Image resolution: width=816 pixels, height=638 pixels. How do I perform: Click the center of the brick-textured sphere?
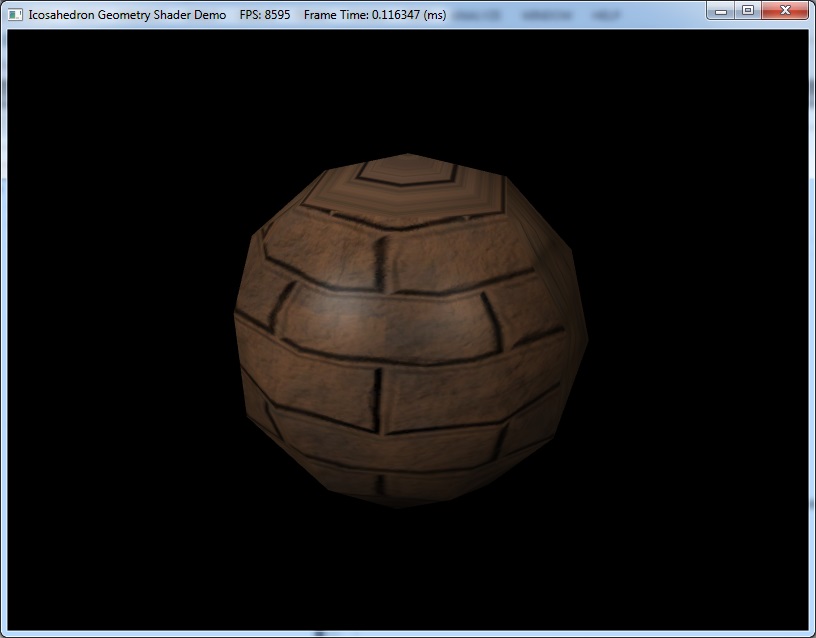408,330
